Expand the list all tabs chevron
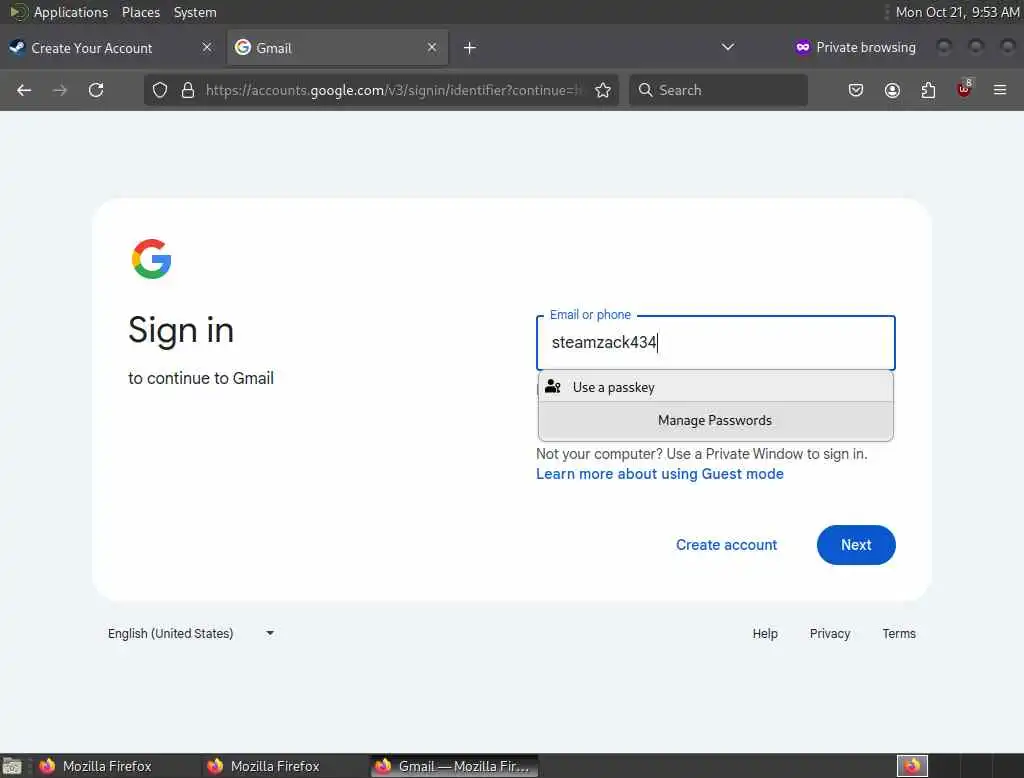The height and width of the screenshot is (778, 1024). (728, 47)
